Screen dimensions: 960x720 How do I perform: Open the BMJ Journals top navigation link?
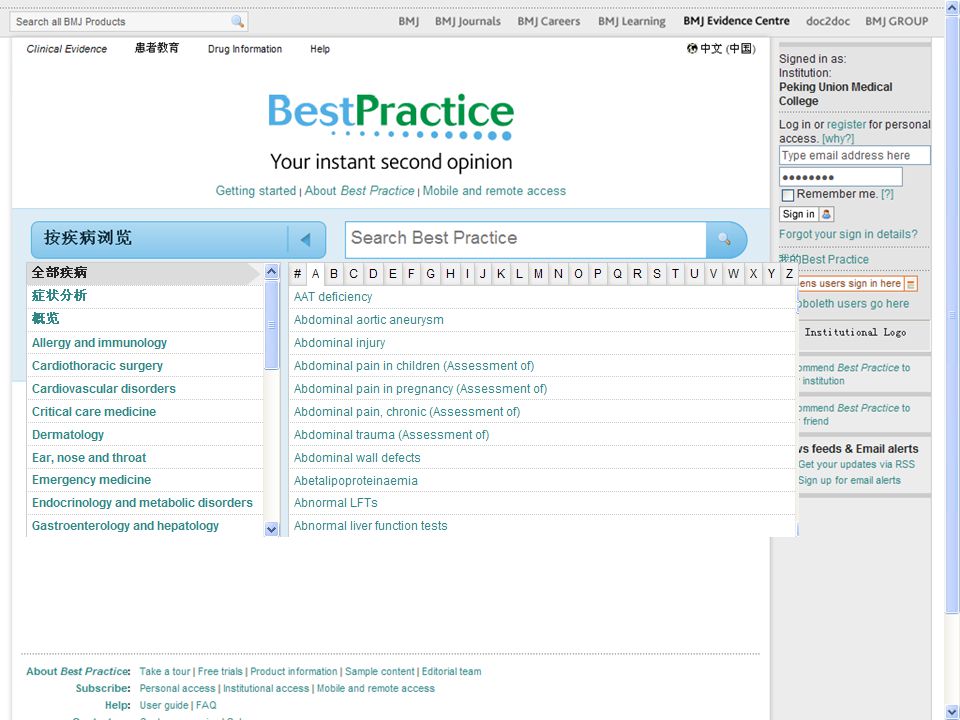pos(468,21)
